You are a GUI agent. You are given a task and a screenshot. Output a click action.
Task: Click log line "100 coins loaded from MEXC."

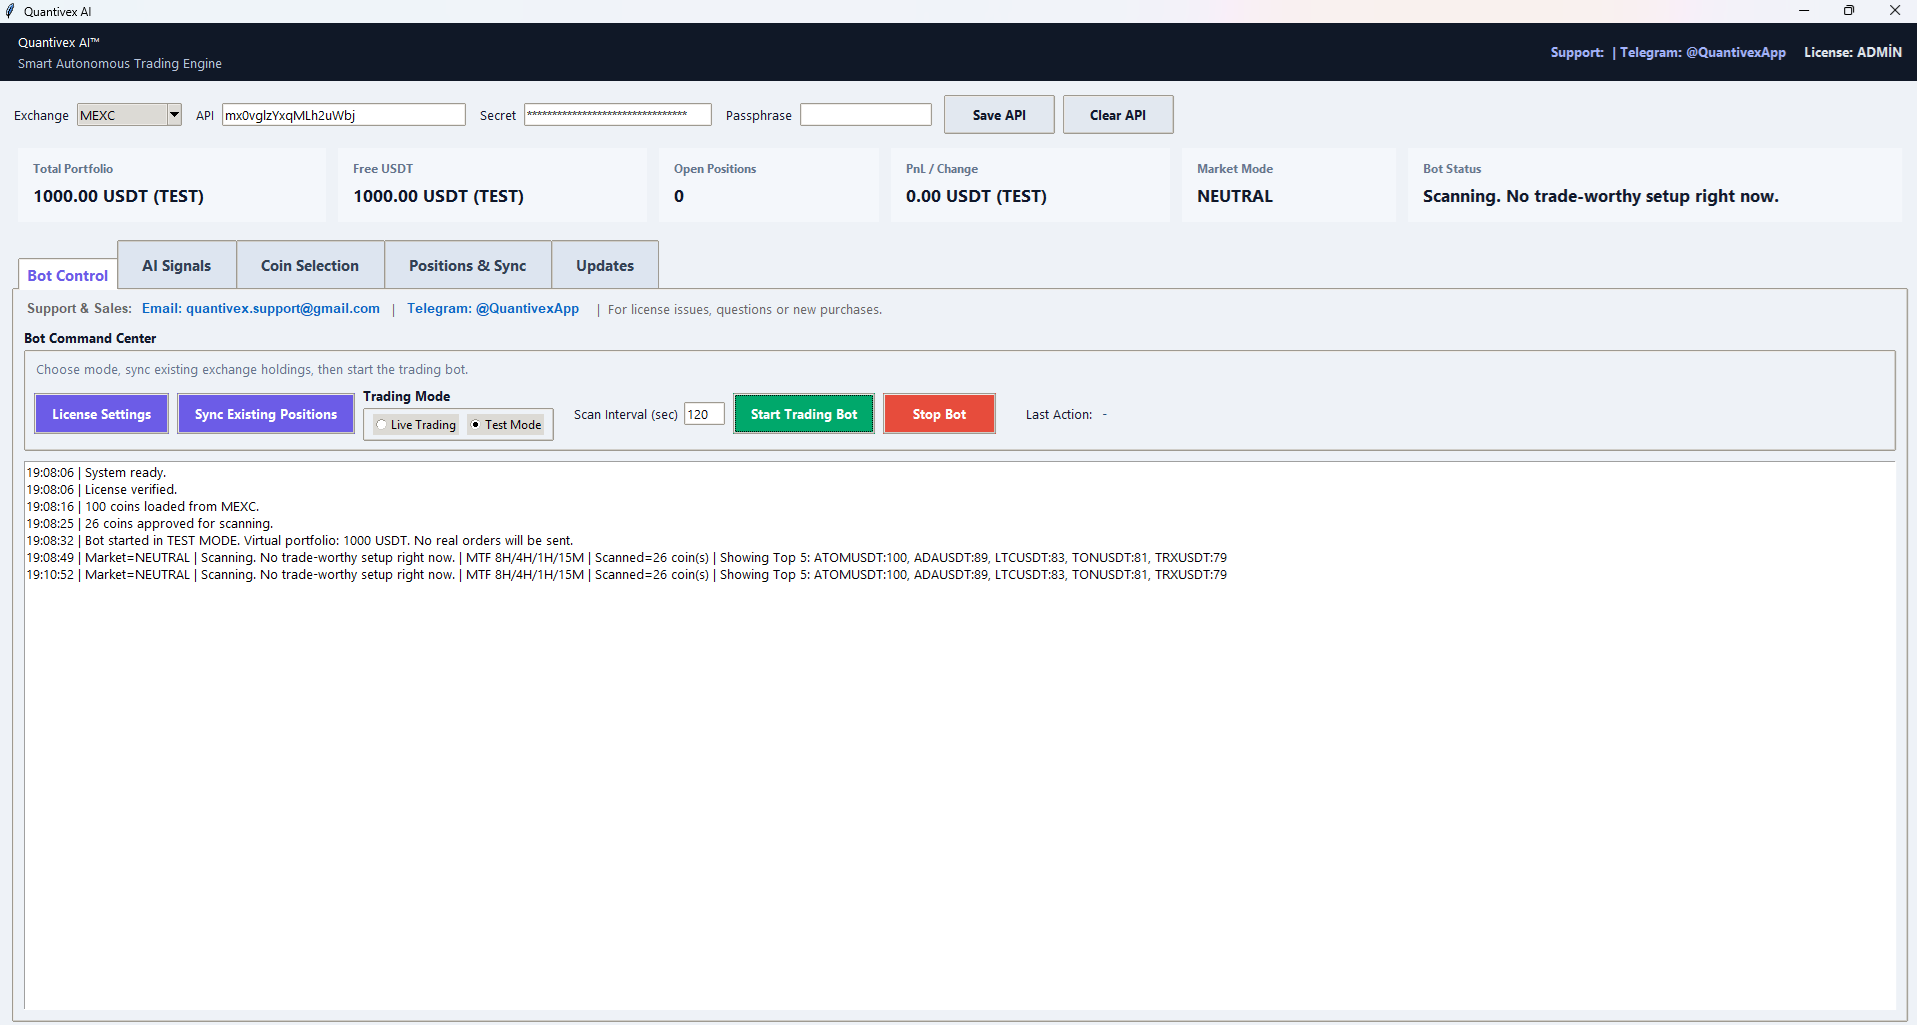click(143, 507)
